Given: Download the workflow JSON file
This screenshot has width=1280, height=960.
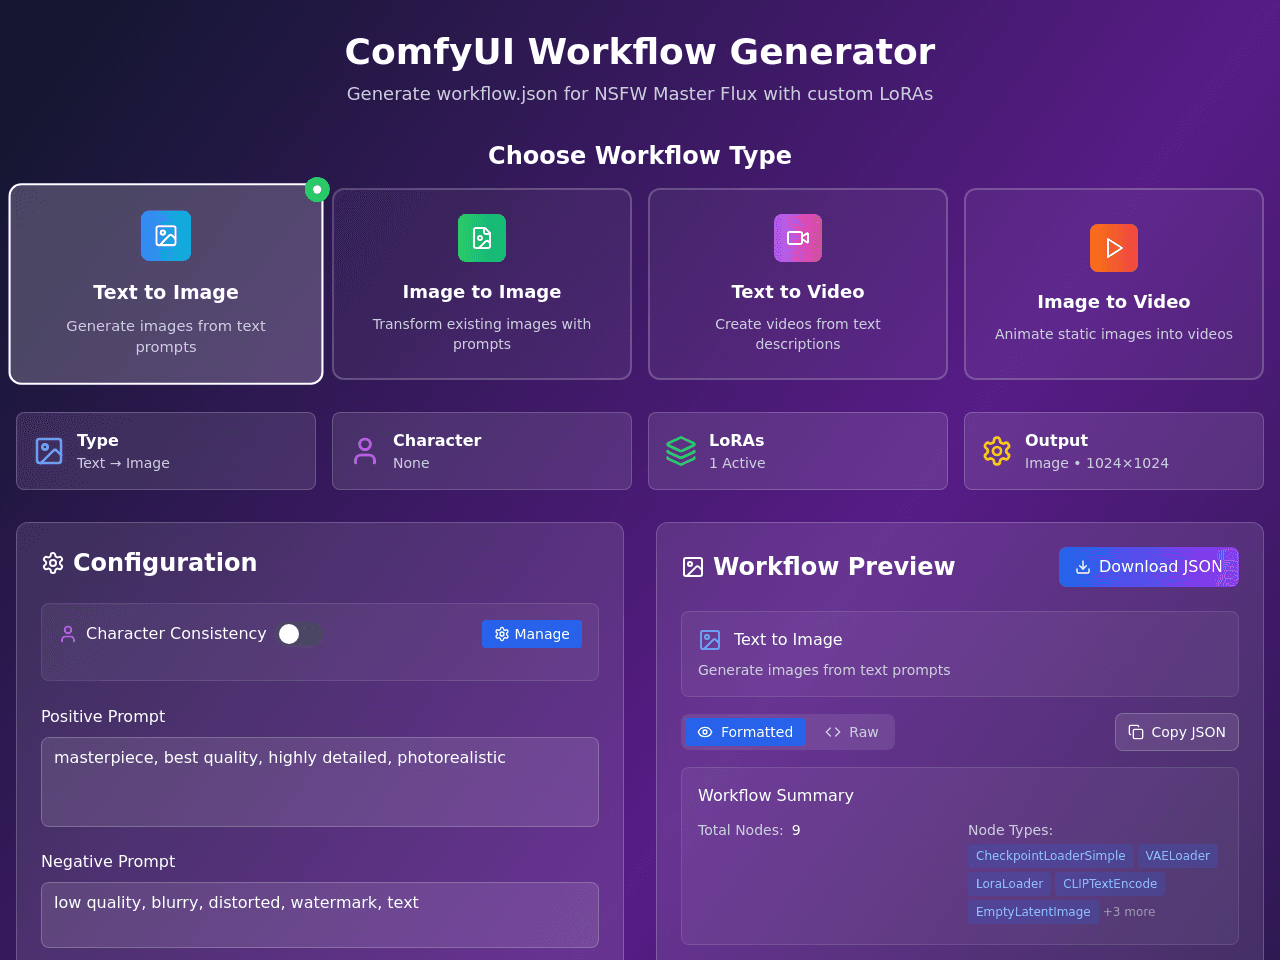Looking at the screenshot, I should pos(1149,567).
